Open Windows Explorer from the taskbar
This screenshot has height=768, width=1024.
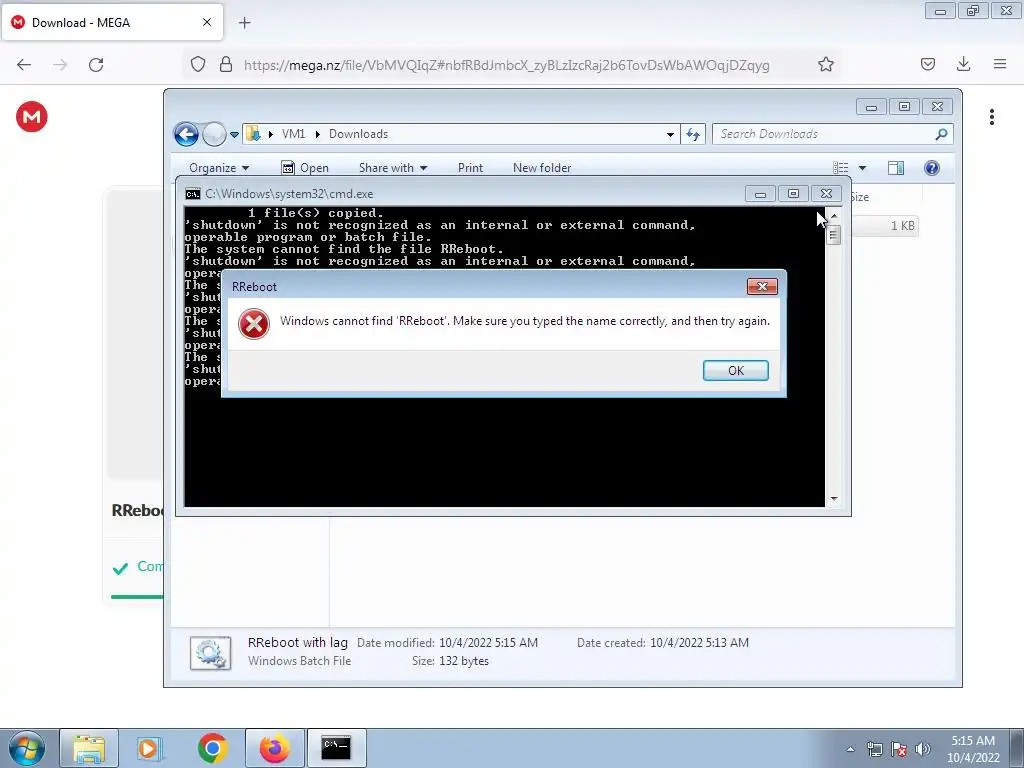[89, 748]
